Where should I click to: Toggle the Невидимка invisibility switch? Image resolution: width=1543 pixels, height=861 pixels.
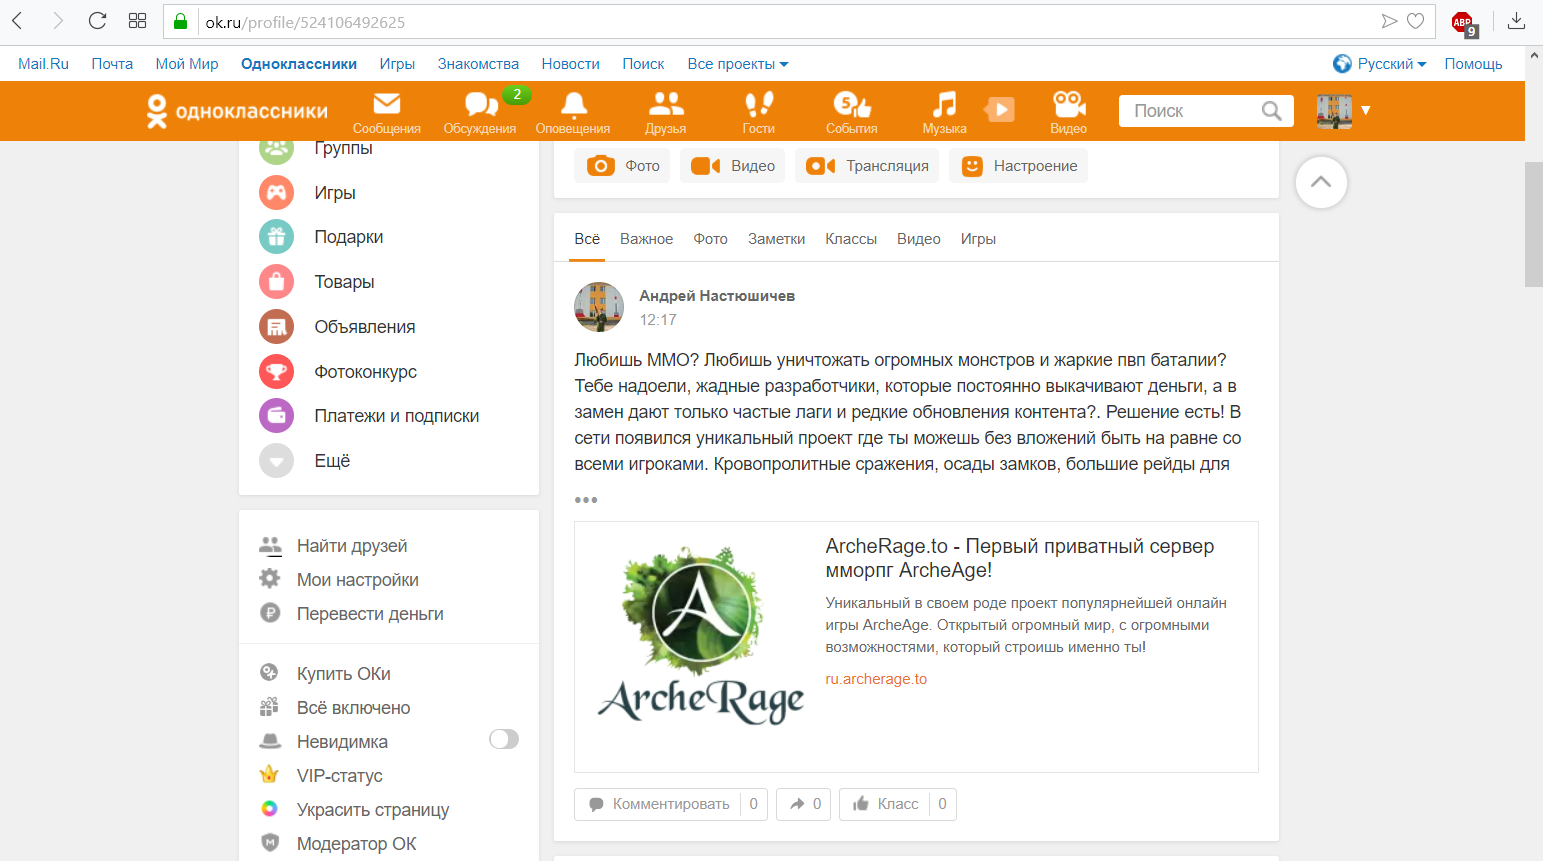pos(504,739)
